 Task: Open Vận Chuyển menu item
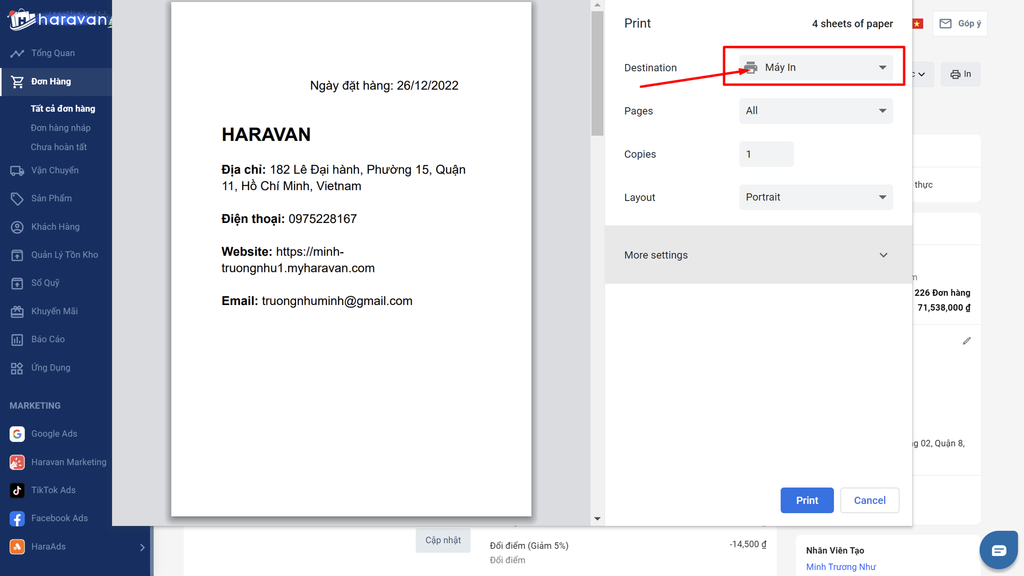(x=56, y=170)
